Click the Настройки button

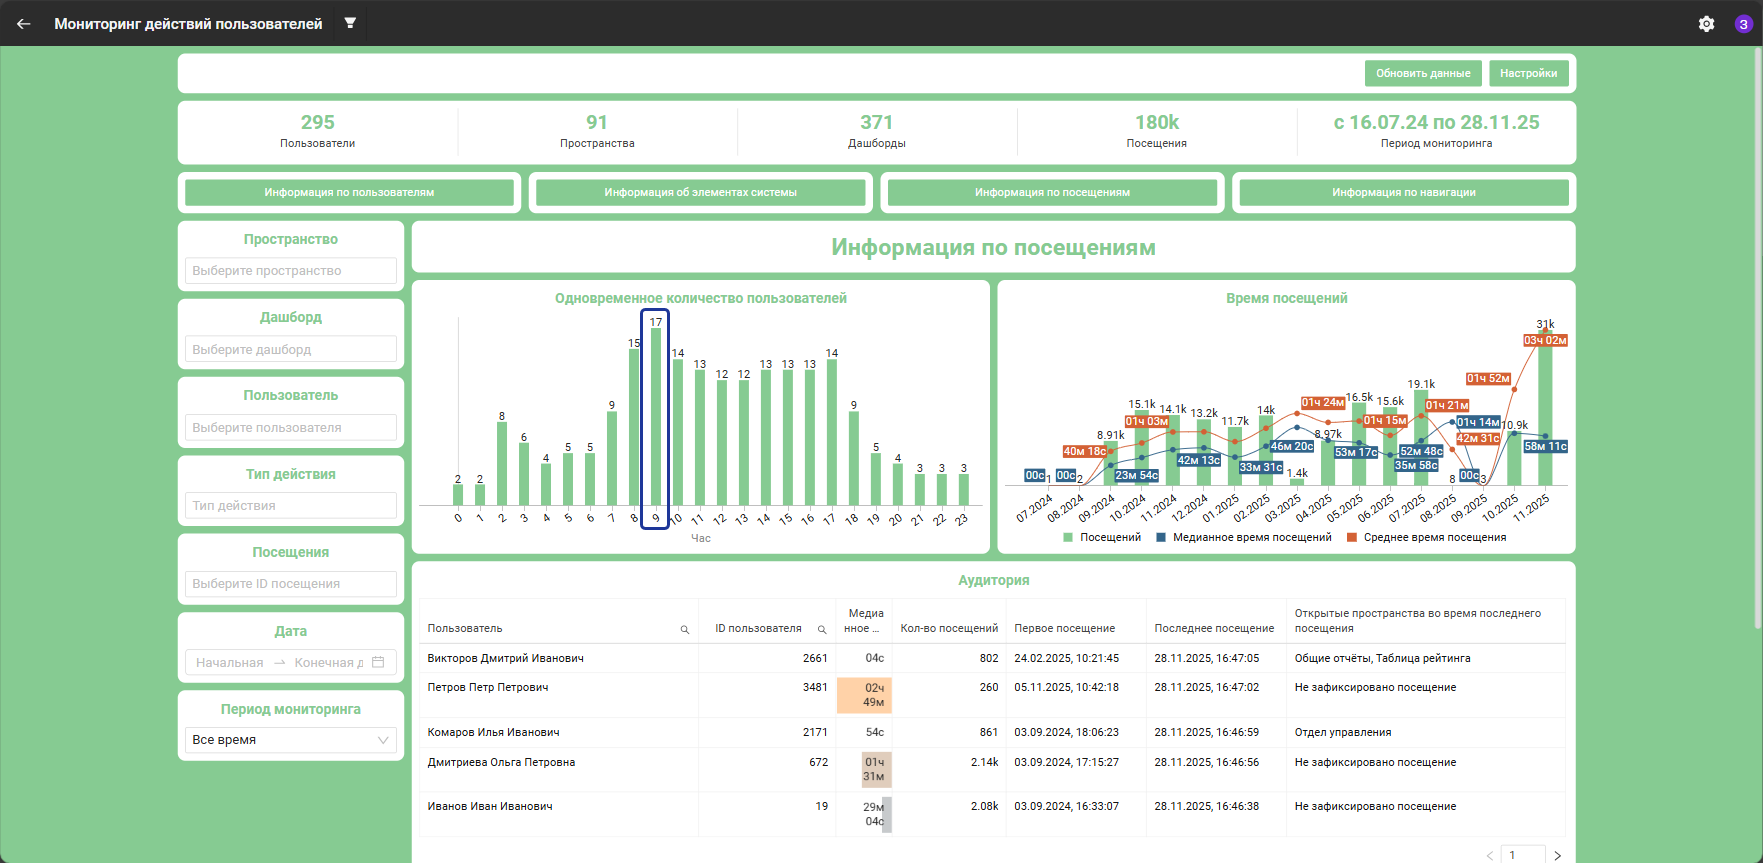(x=1529, y=73)
